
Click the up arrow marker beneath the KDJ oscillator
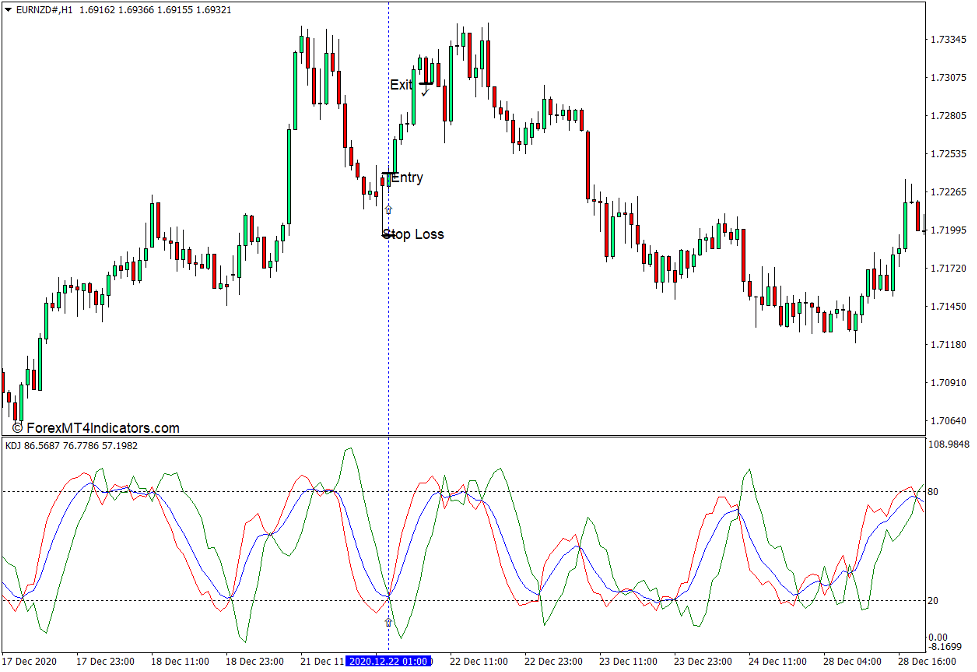tap(388, 622)
